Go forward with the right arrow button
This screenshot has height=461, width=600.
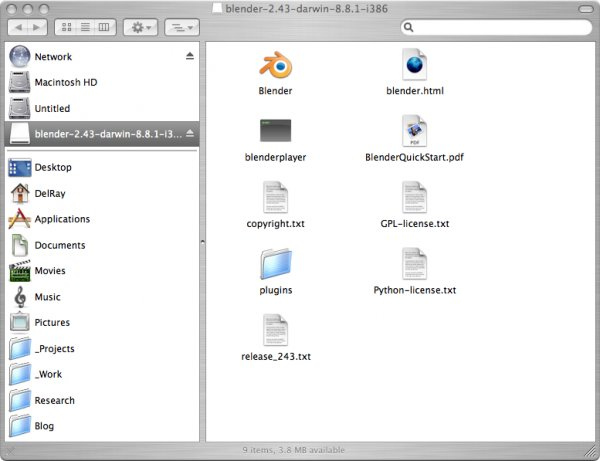pos(37,26)
